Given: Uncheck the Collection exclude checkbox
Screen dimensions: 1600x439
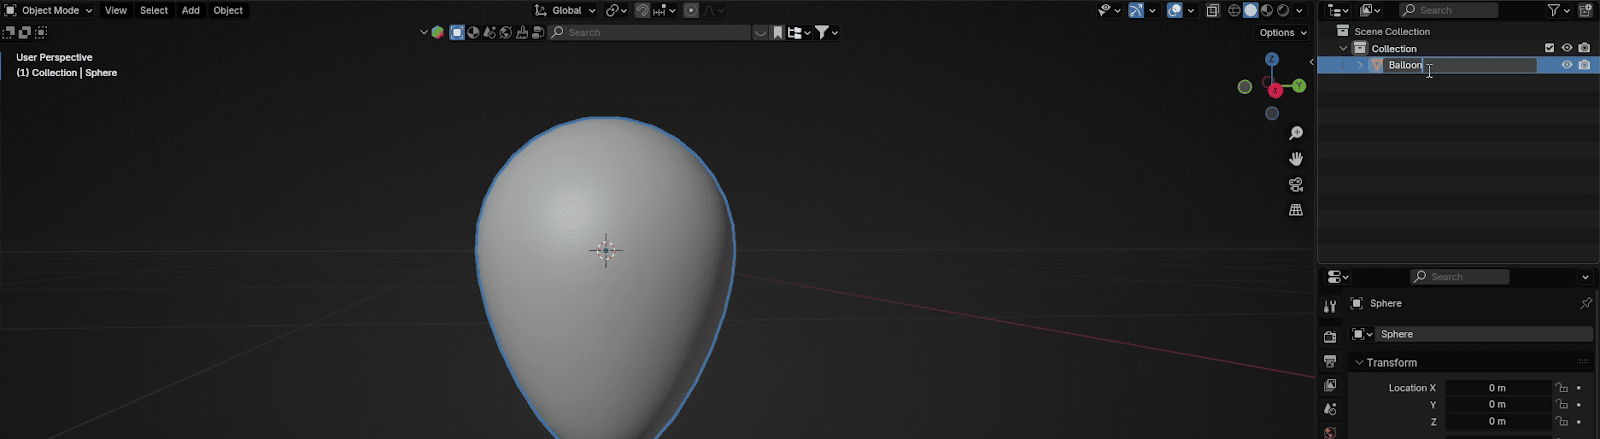Looking at the screenshot, I should 1550,48.
